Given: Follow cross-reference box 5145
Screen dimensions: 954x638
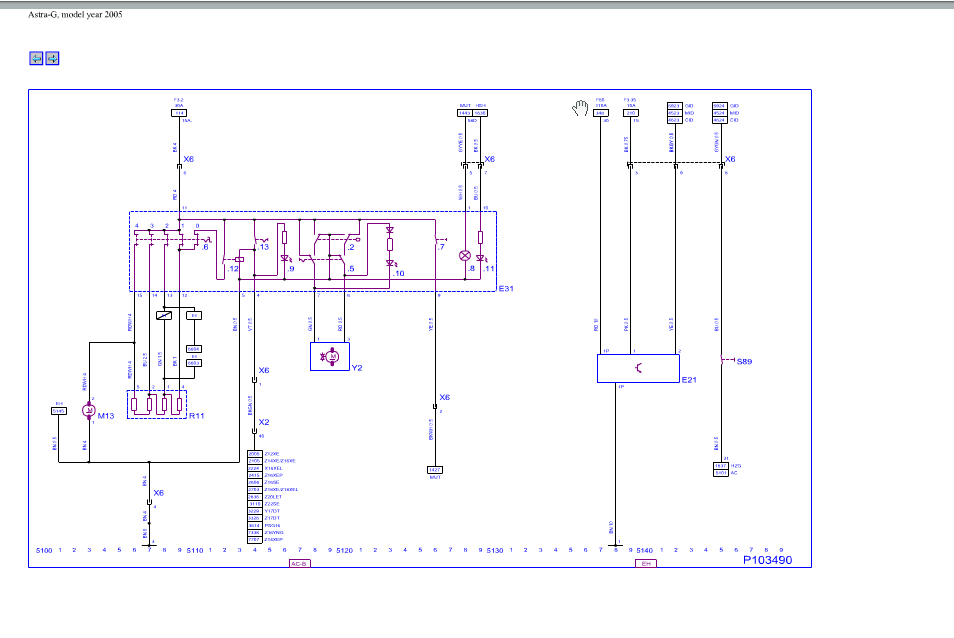Looking at the screenshot, I should click(x=59, y=411).
